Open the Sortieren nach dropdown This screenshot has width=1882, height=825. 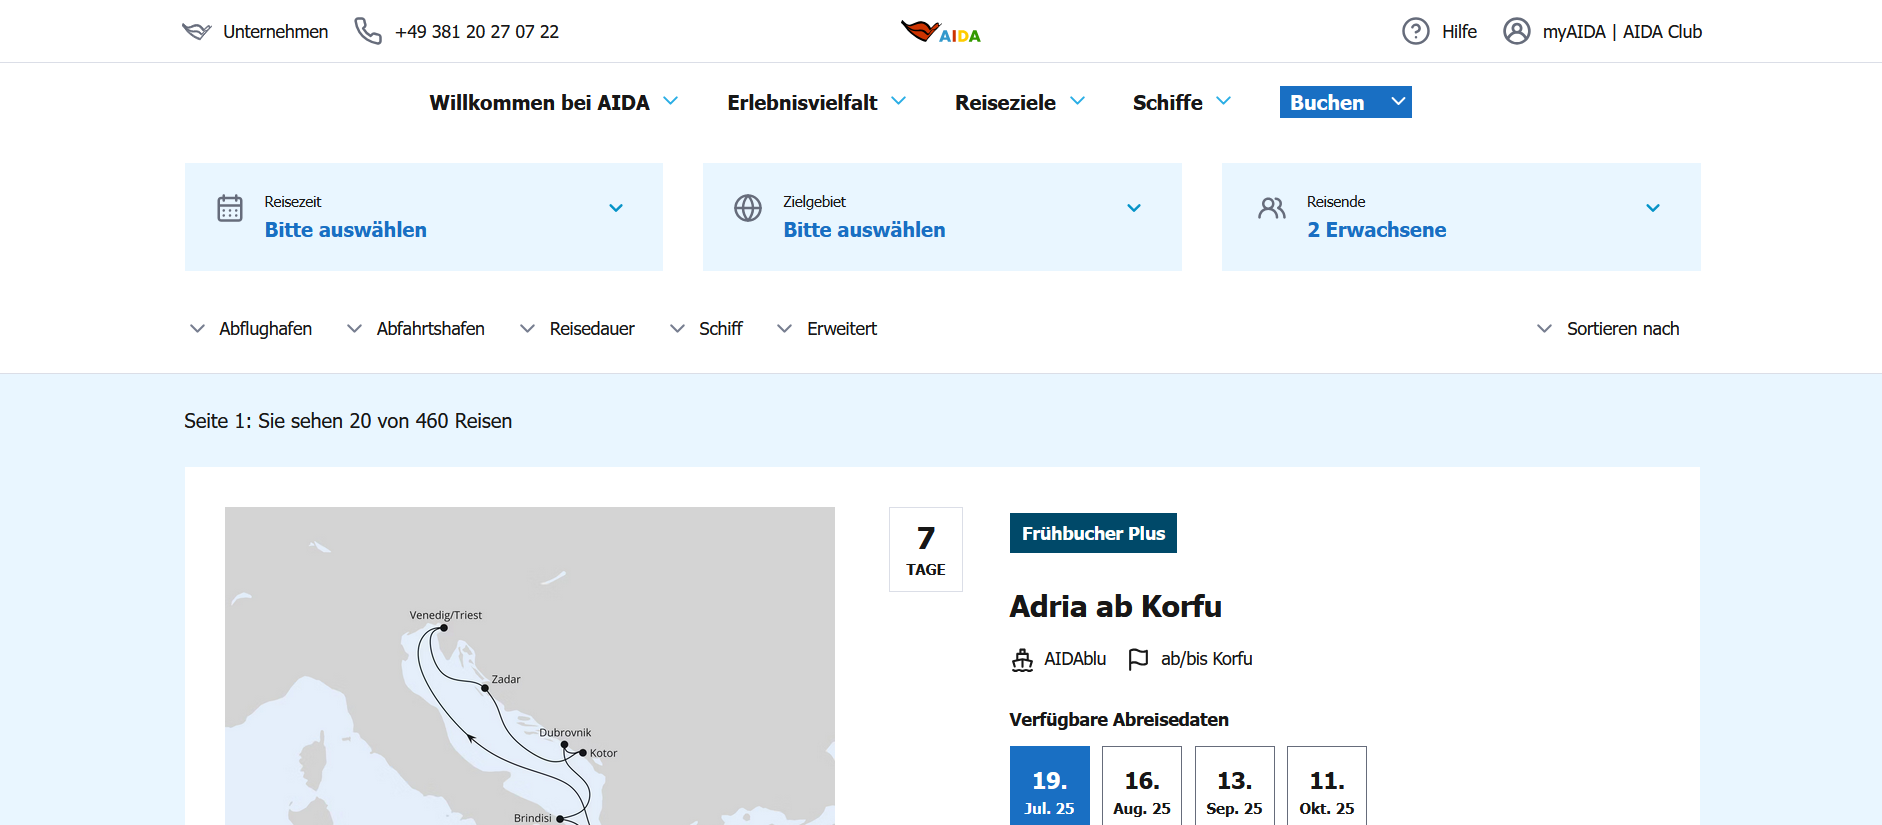click(x=1608, y=329)
